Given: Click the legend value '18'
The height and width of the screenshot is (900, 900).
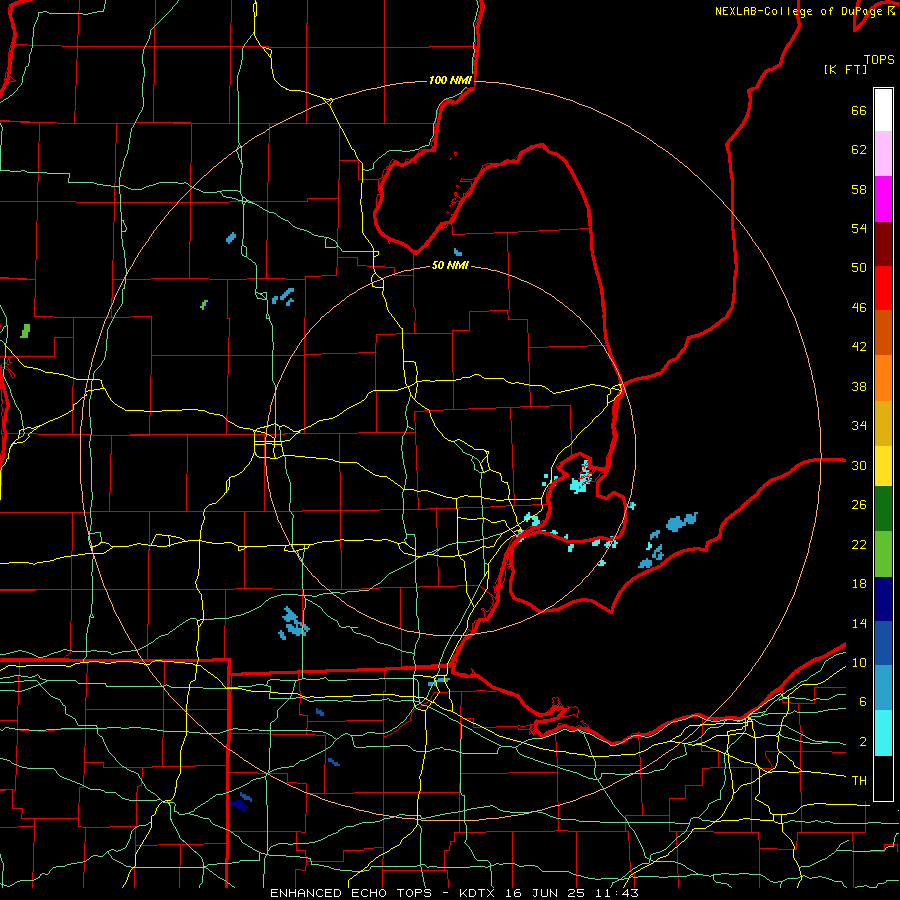Looking at the screenshot, I should pos(859,584).
